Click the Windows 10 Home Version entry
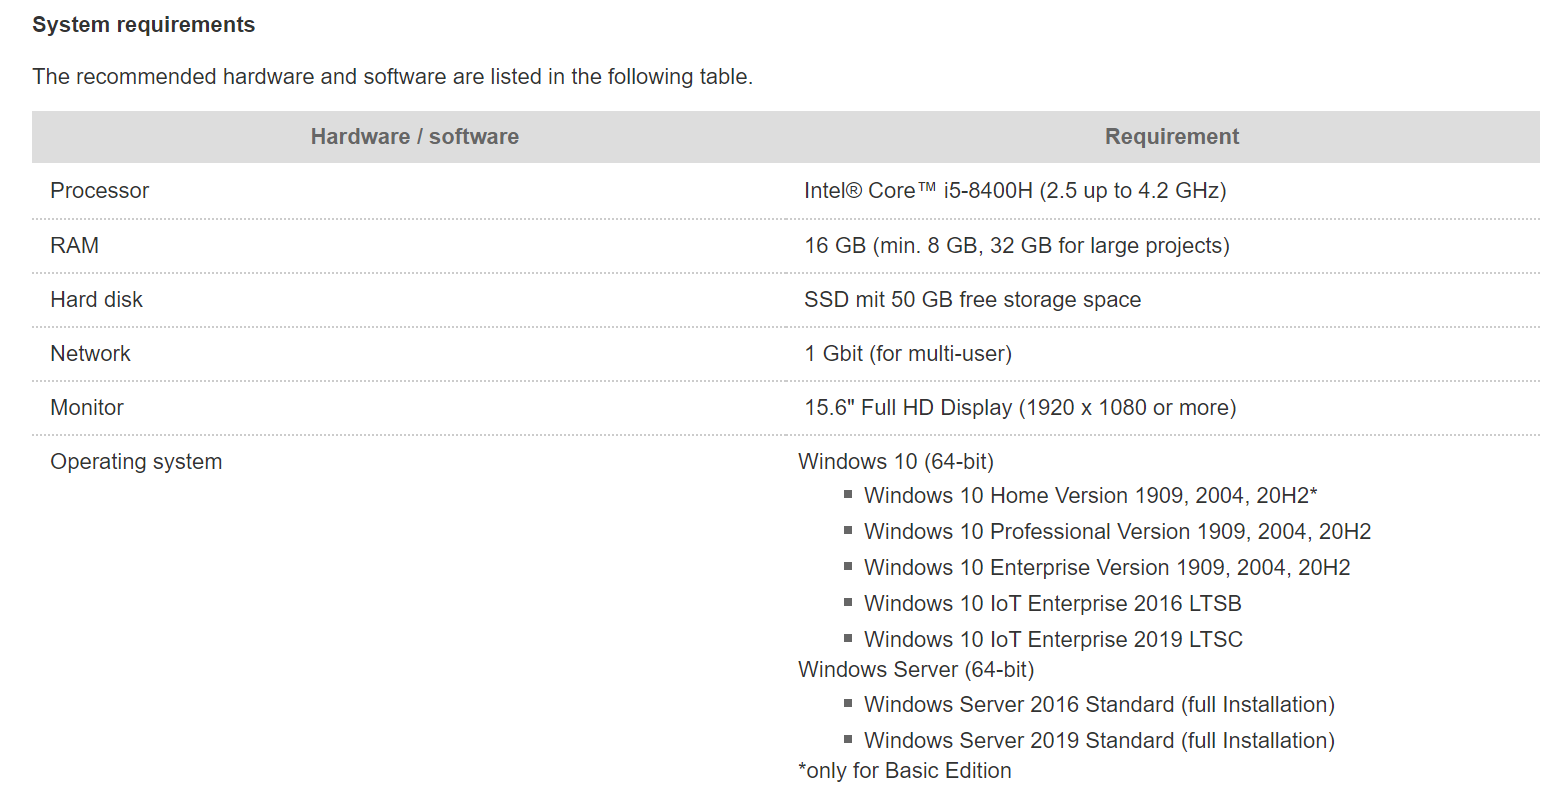The width and height of the screenshot is (1541, 797). 1090,496
